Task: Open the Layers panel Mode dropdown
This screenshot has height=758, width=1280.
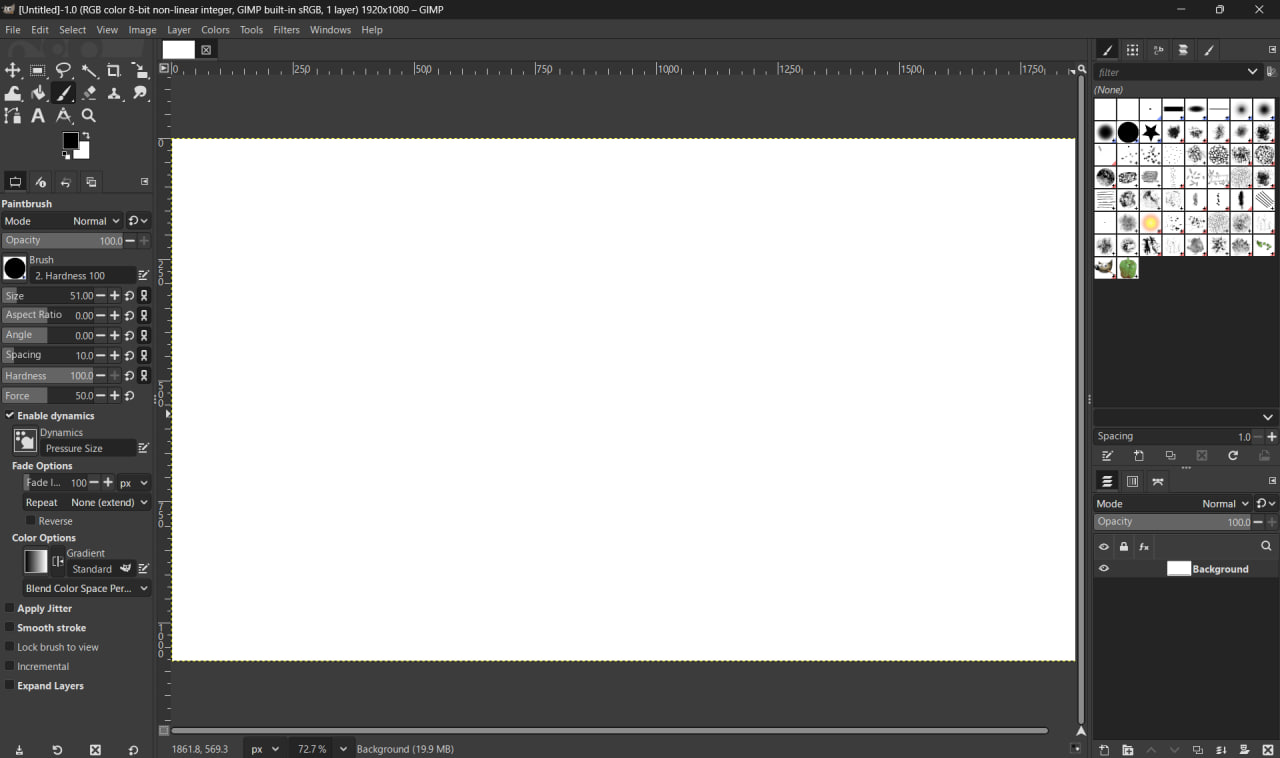Action: 1173,504
